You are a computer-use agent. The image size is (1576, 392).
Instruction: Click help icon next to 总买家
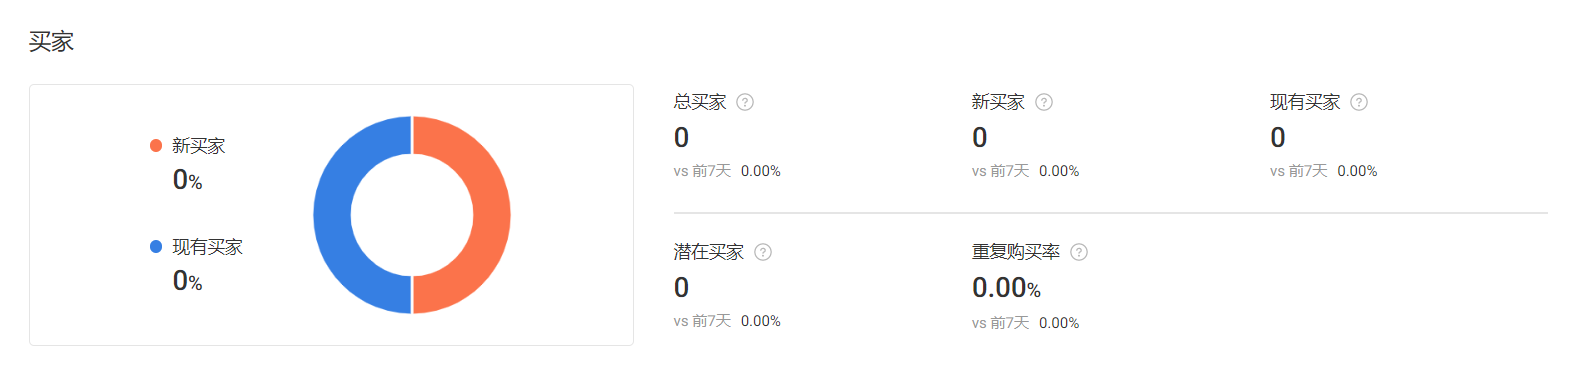coord(745,102)
